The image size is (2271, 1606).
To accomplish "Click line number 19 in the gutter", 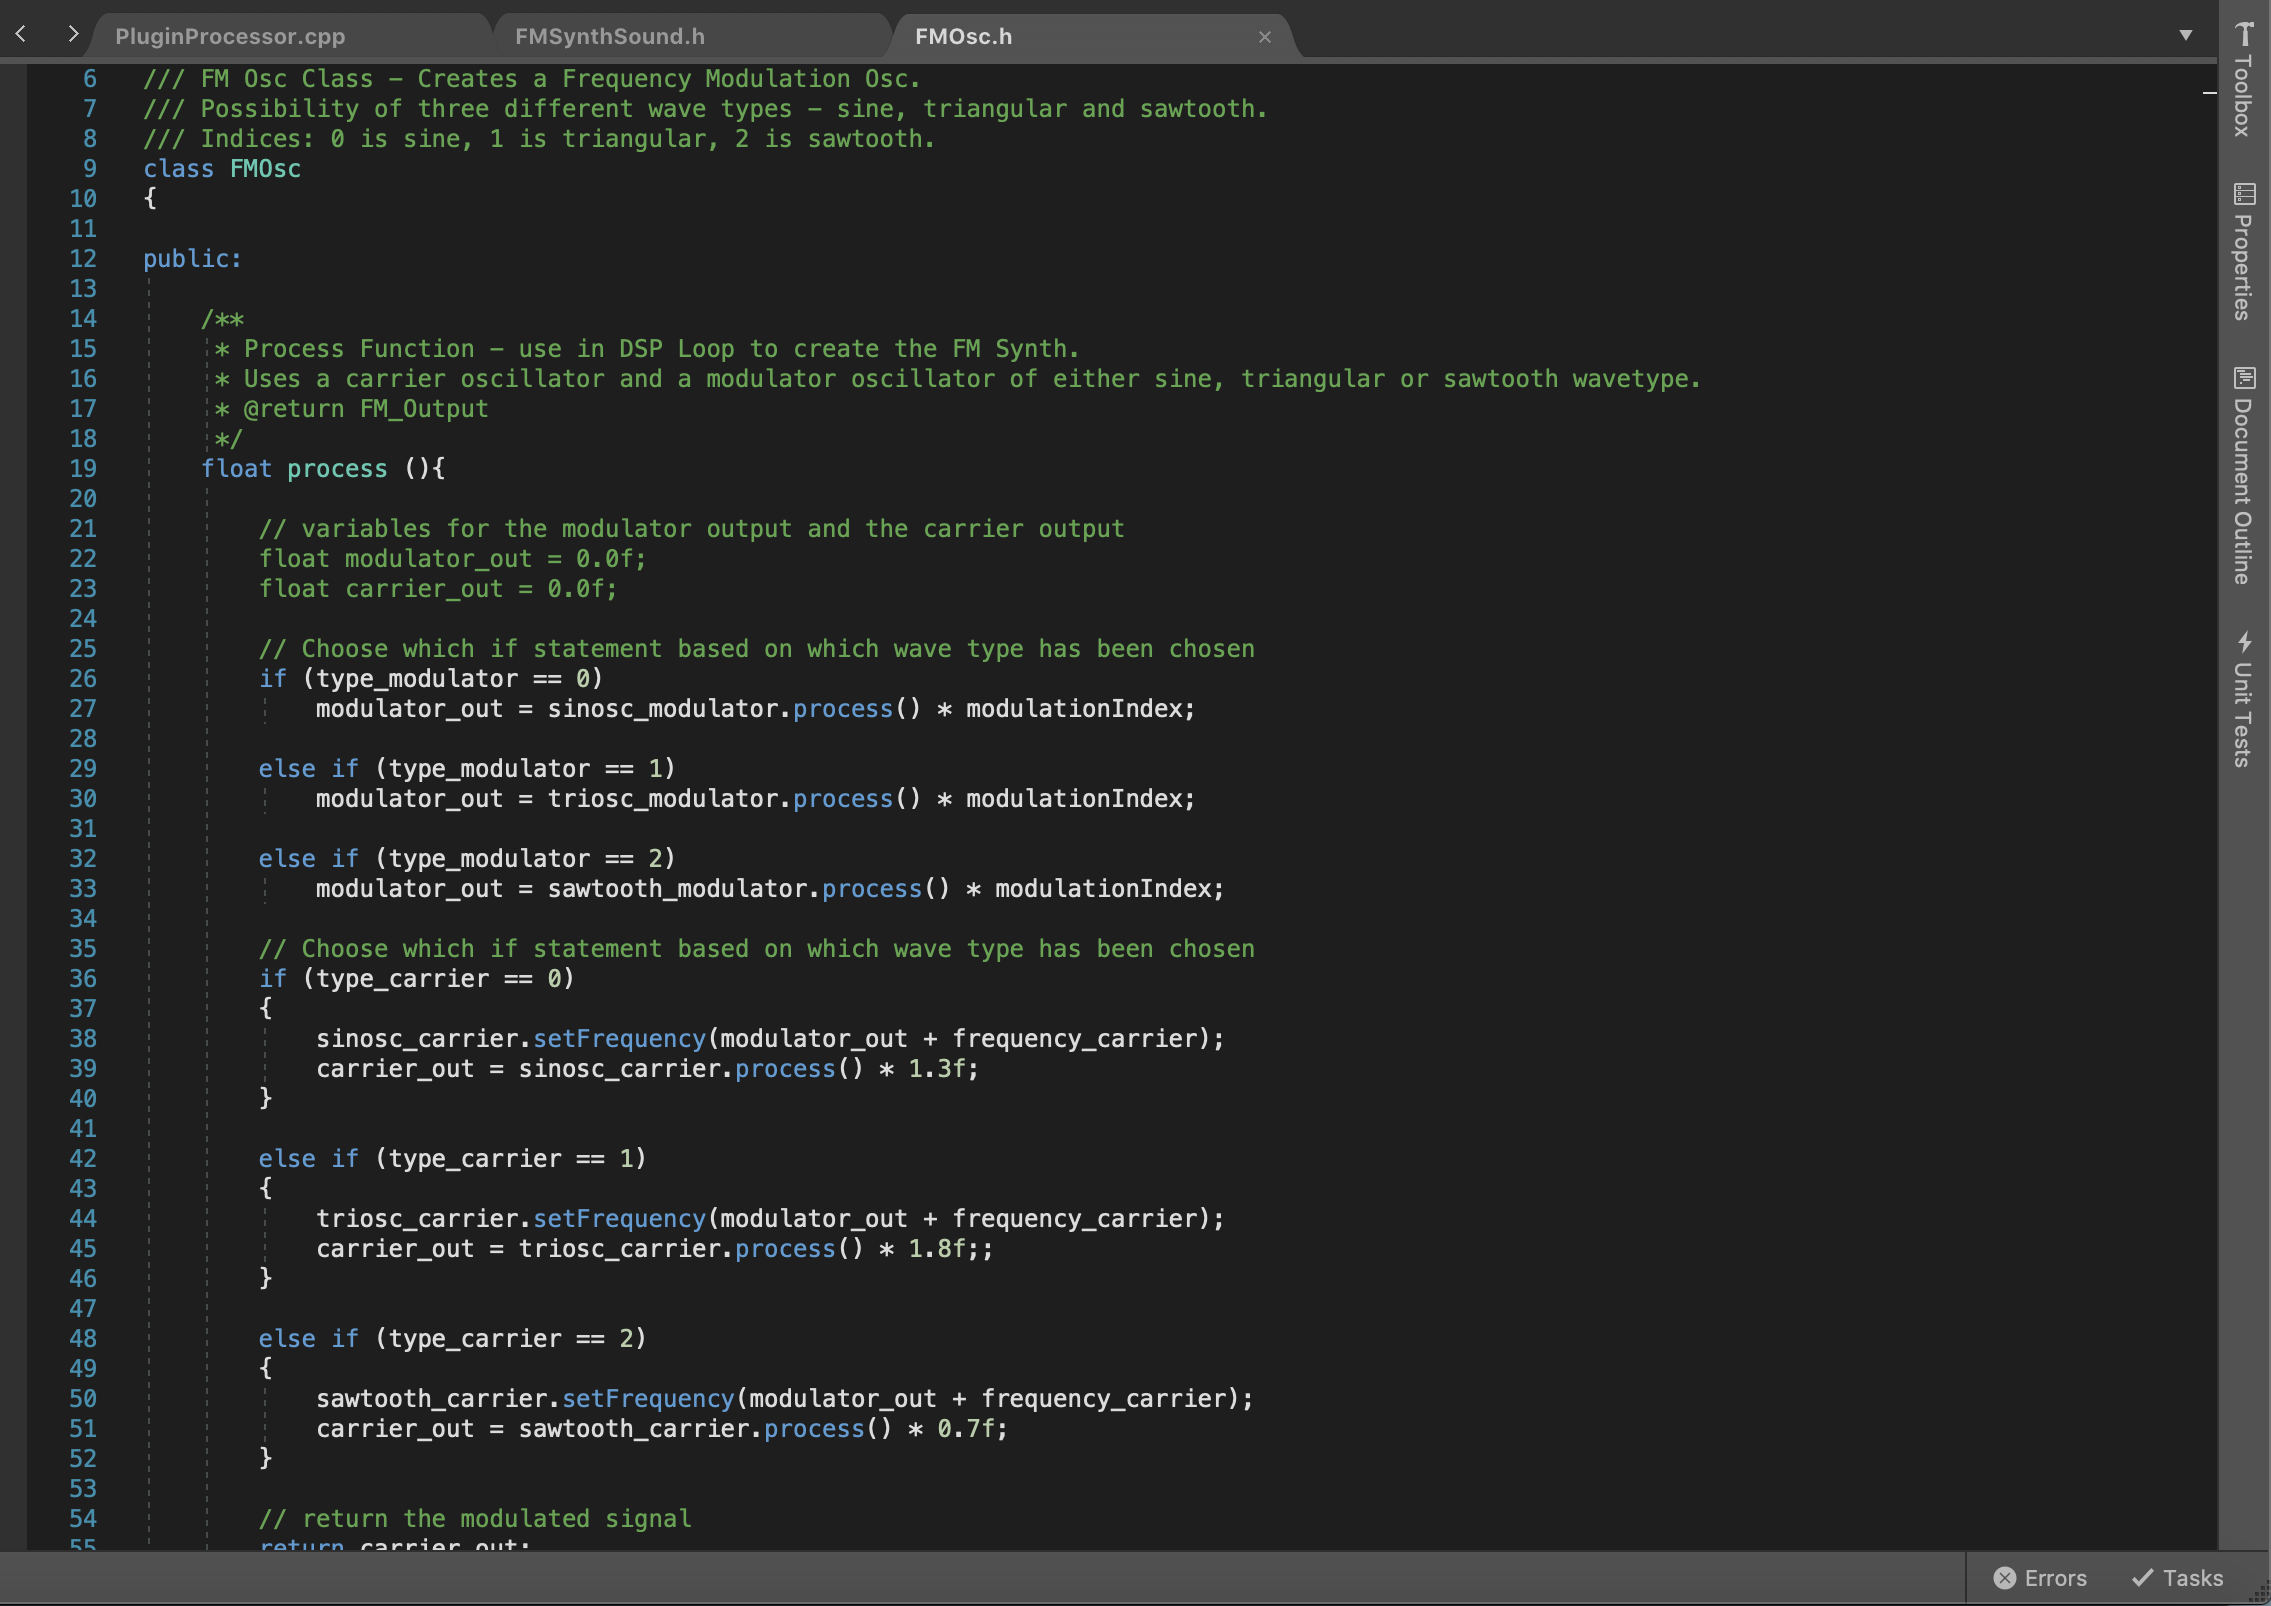I will click(x=83, y=468).
